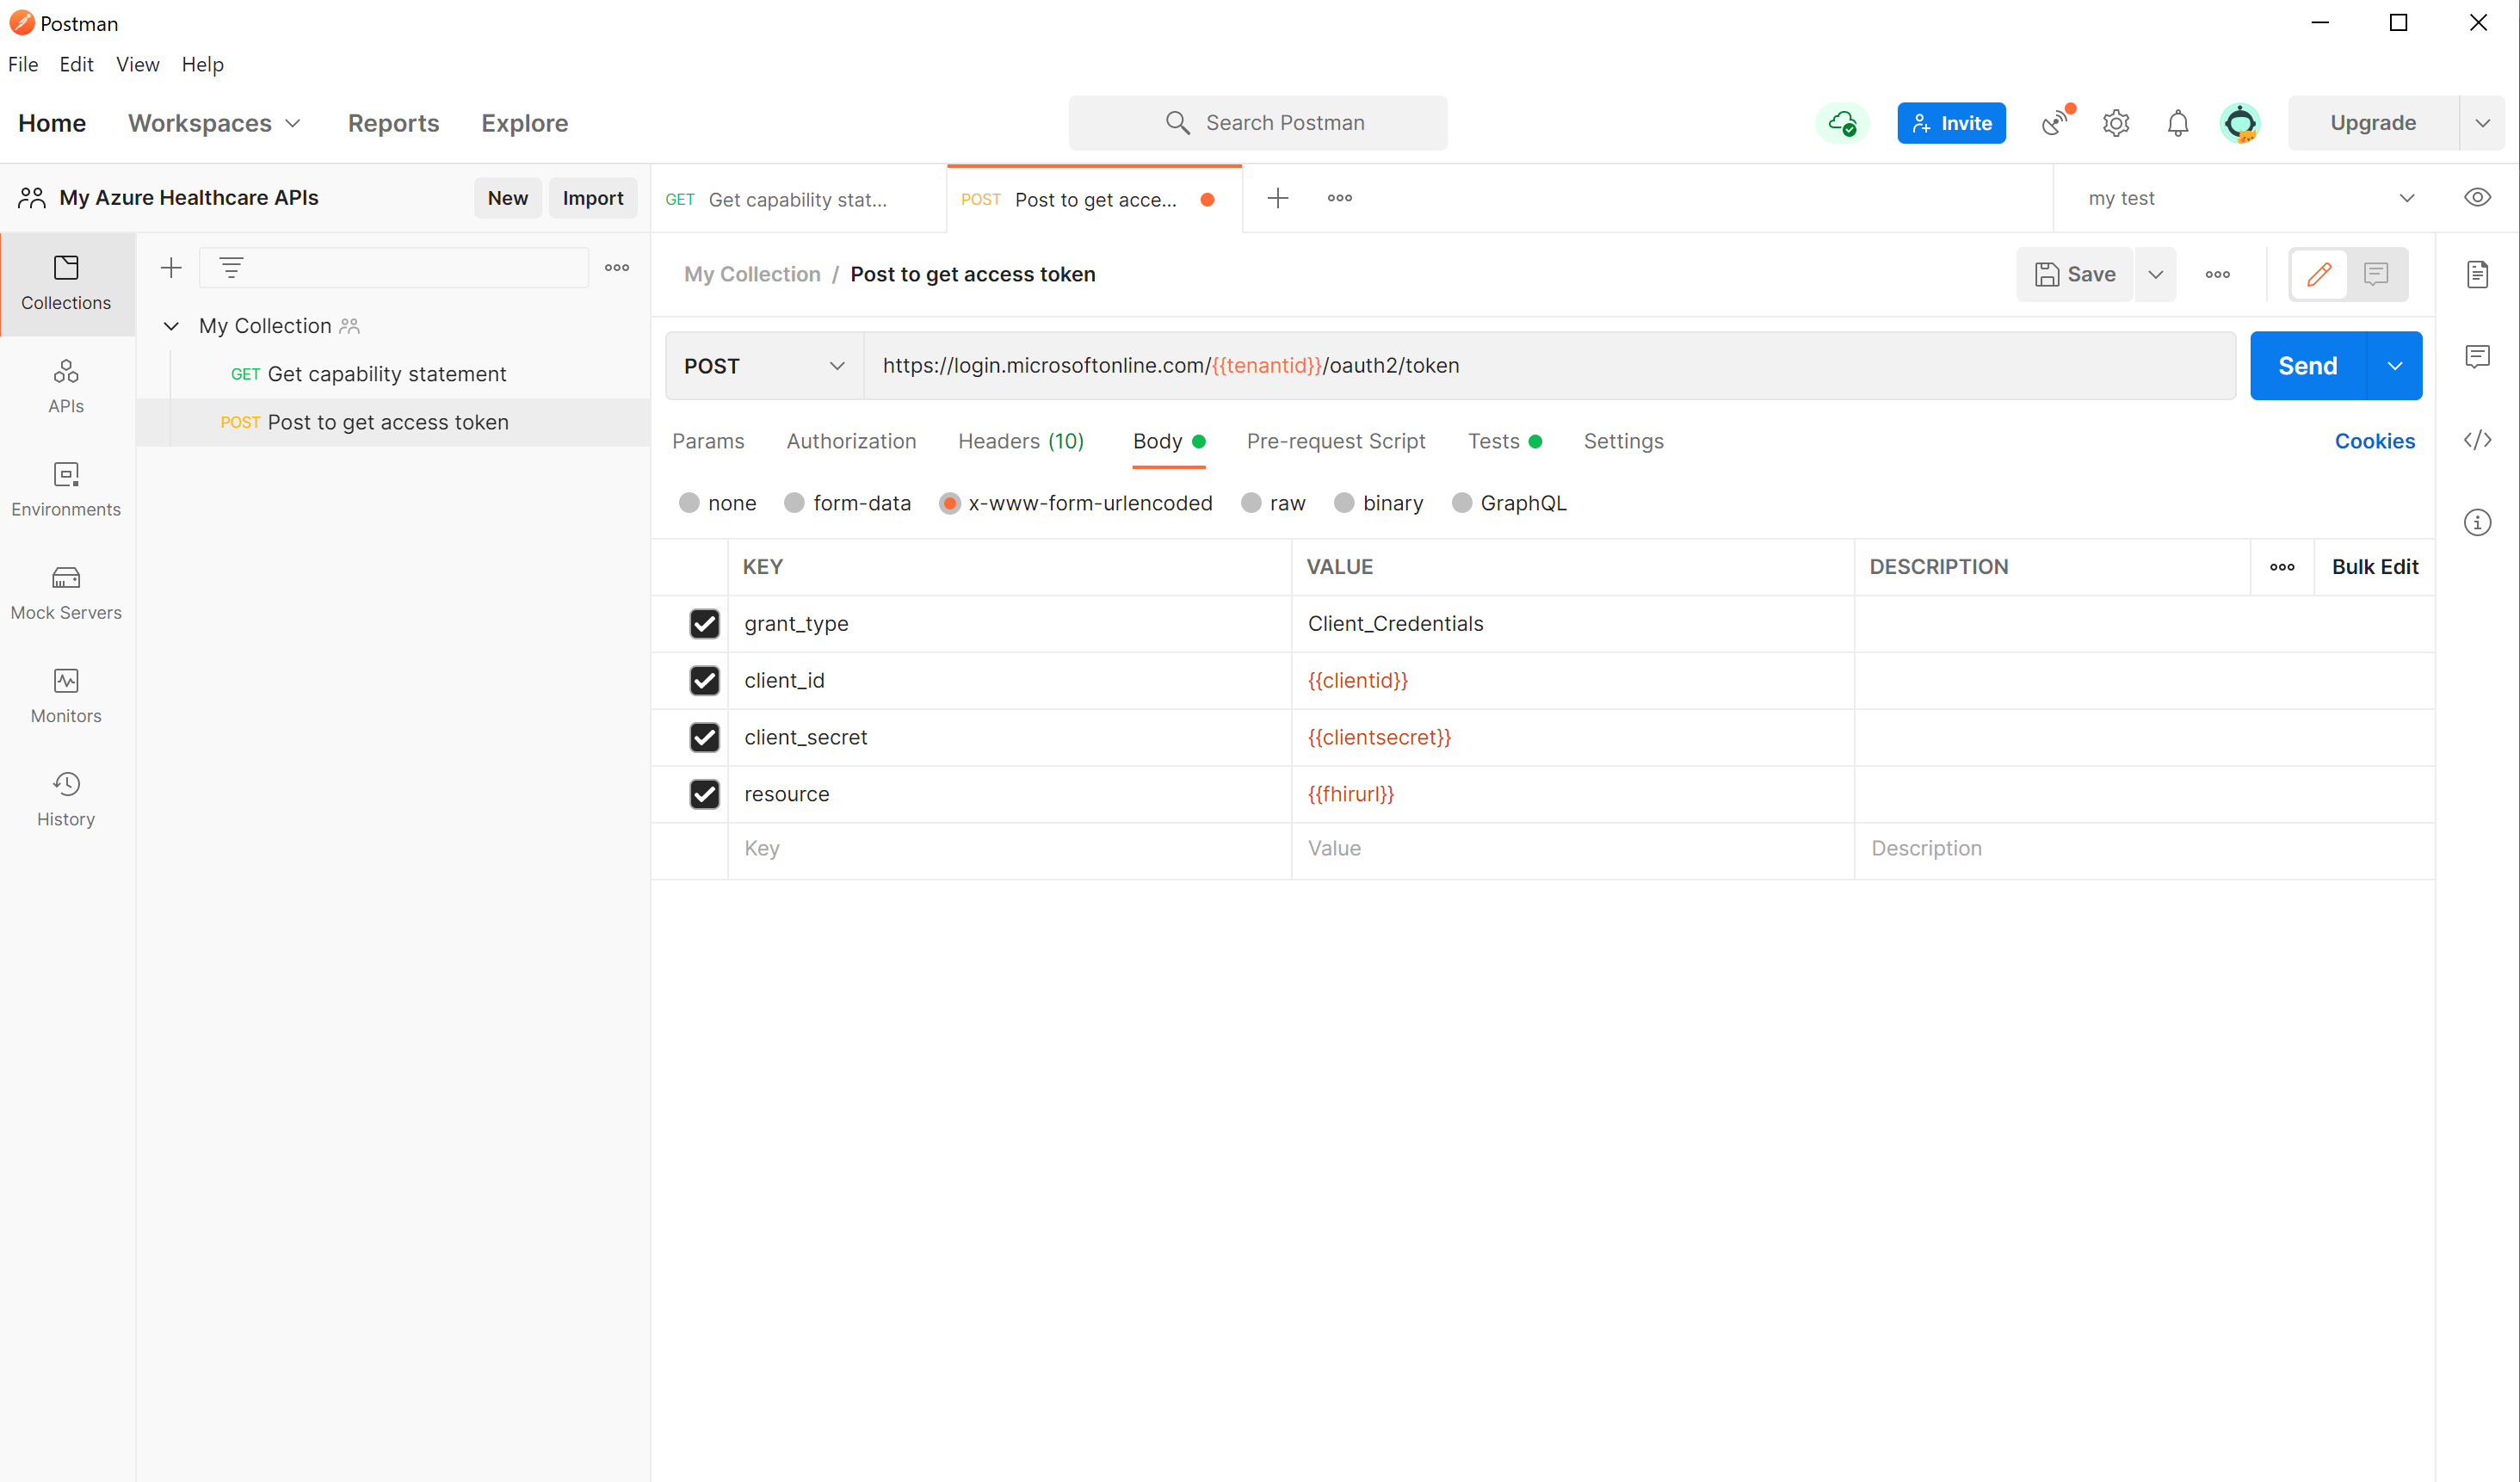Open the Workspaces dropdown
2520x1482 pixels.
point(214,123)
